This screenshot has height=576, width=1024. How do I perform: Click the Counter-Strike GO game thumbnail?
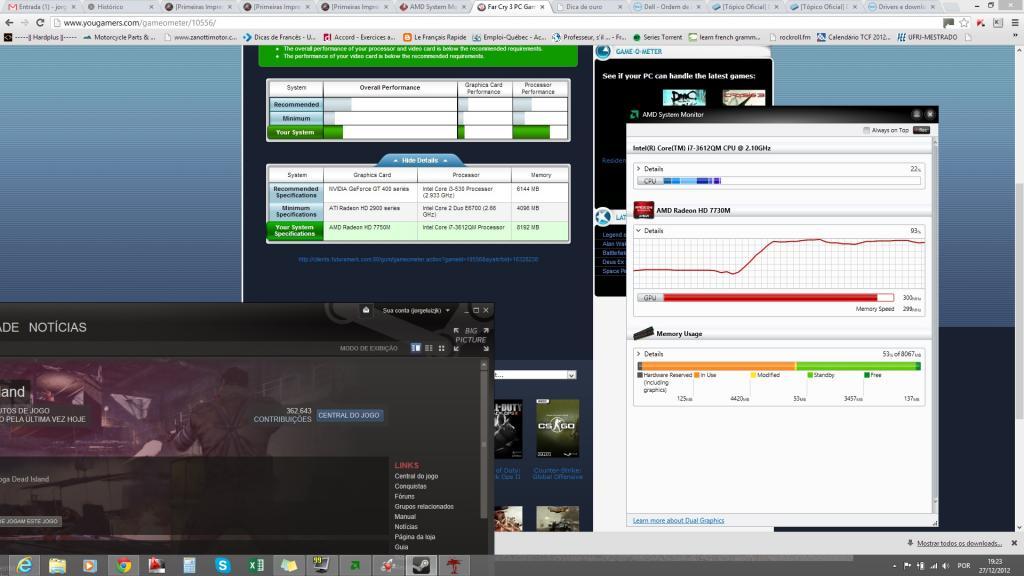[557, 428]
